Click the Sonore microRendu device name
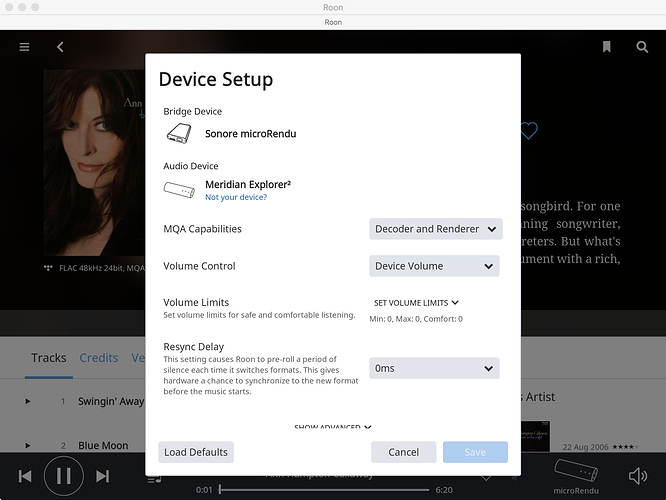 251,134
